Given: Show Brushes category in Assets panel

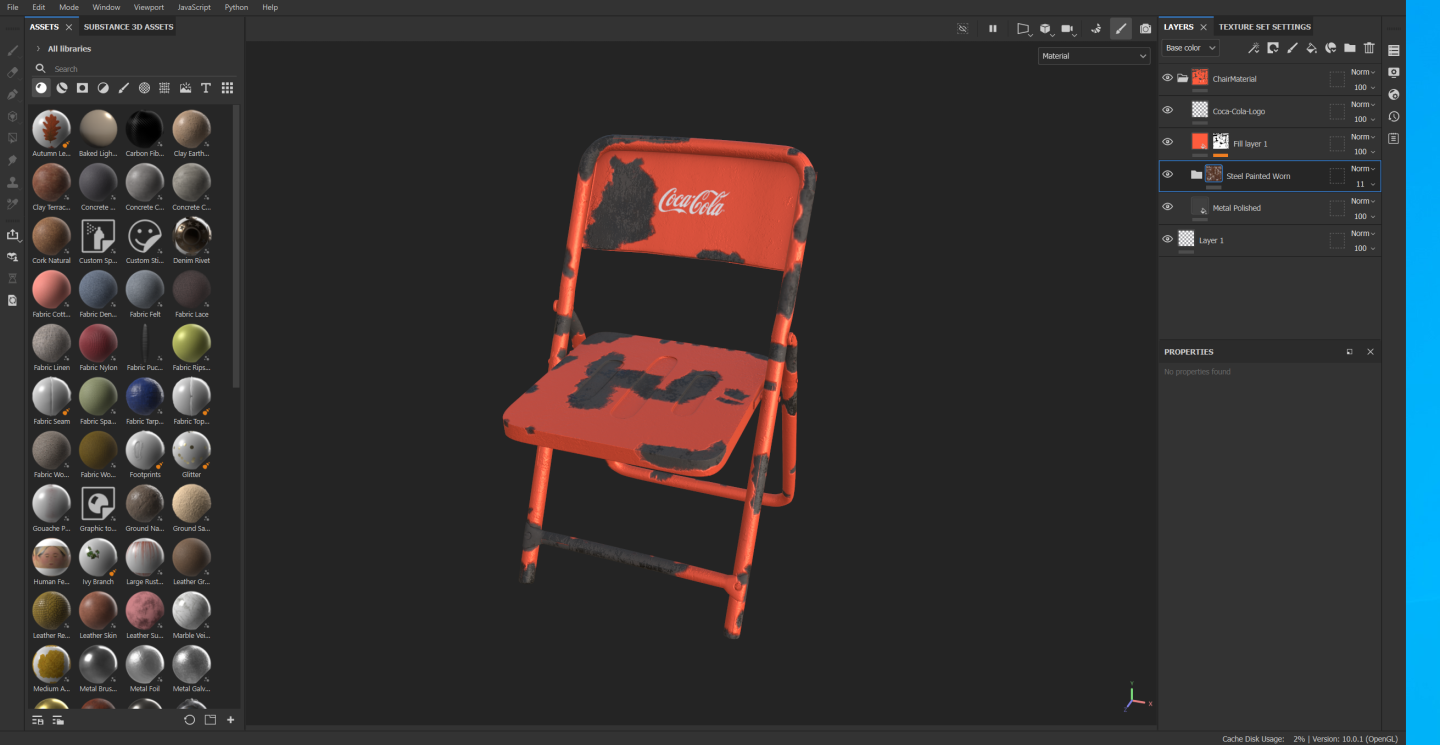Looking at the screenshot, I should pyautogui.click(x=123, y=88).
